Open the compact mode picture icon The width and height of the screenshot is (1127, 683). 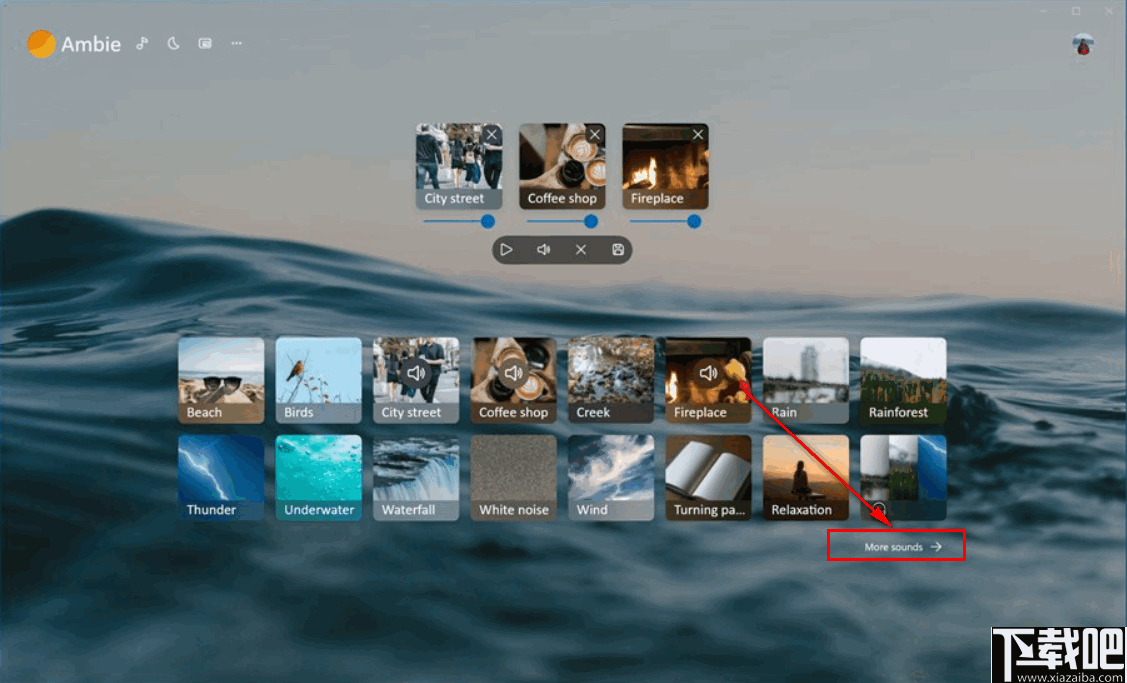205,44
